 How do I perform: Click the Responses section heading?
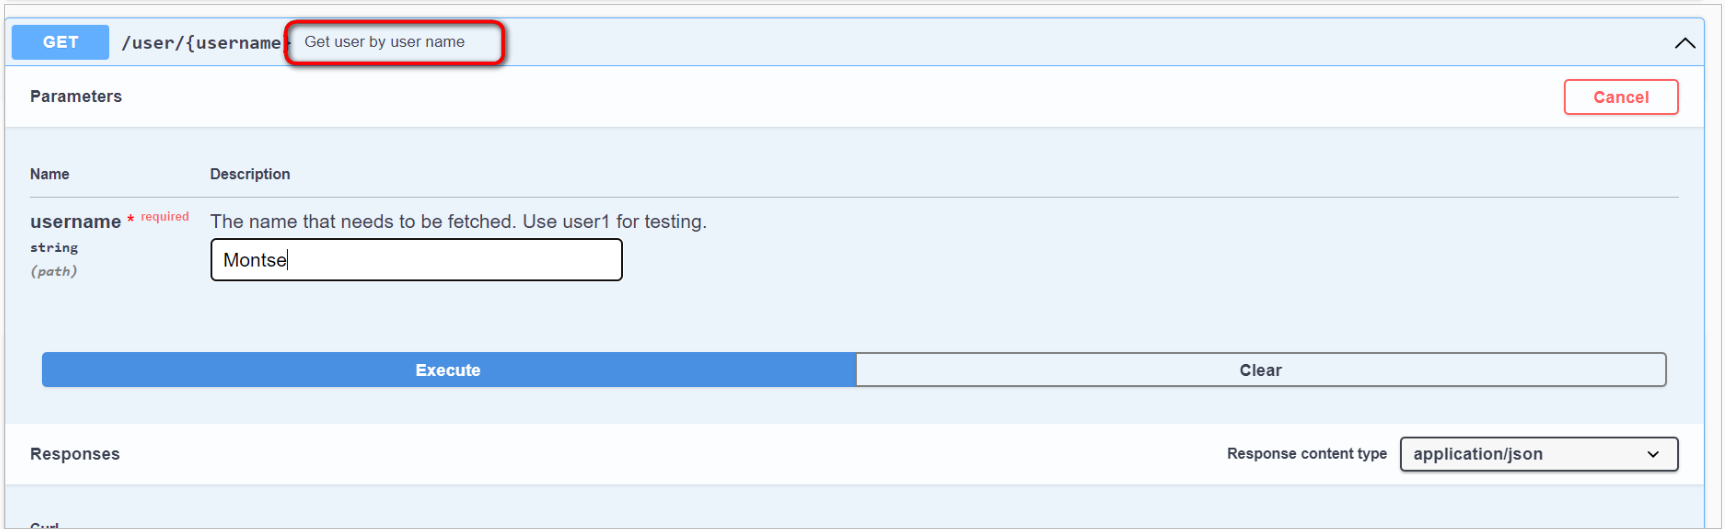75,454
